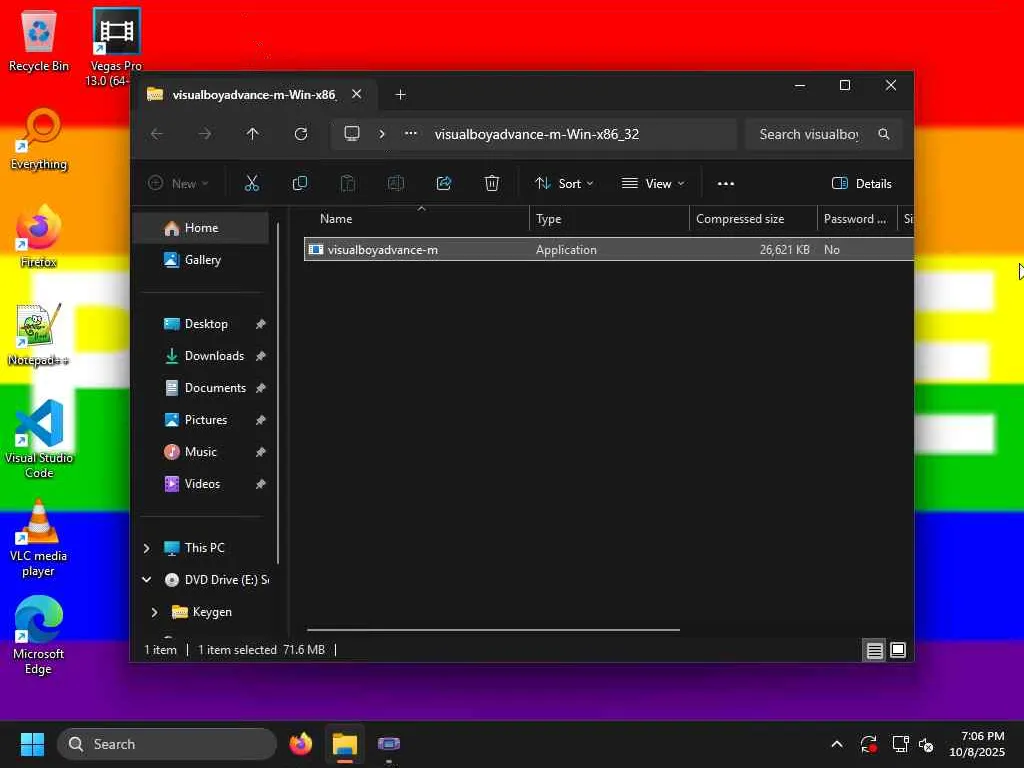This screenshot has width=1024, height=768.
Task: Expand the This PC tree node
Action: coord(147,548)
